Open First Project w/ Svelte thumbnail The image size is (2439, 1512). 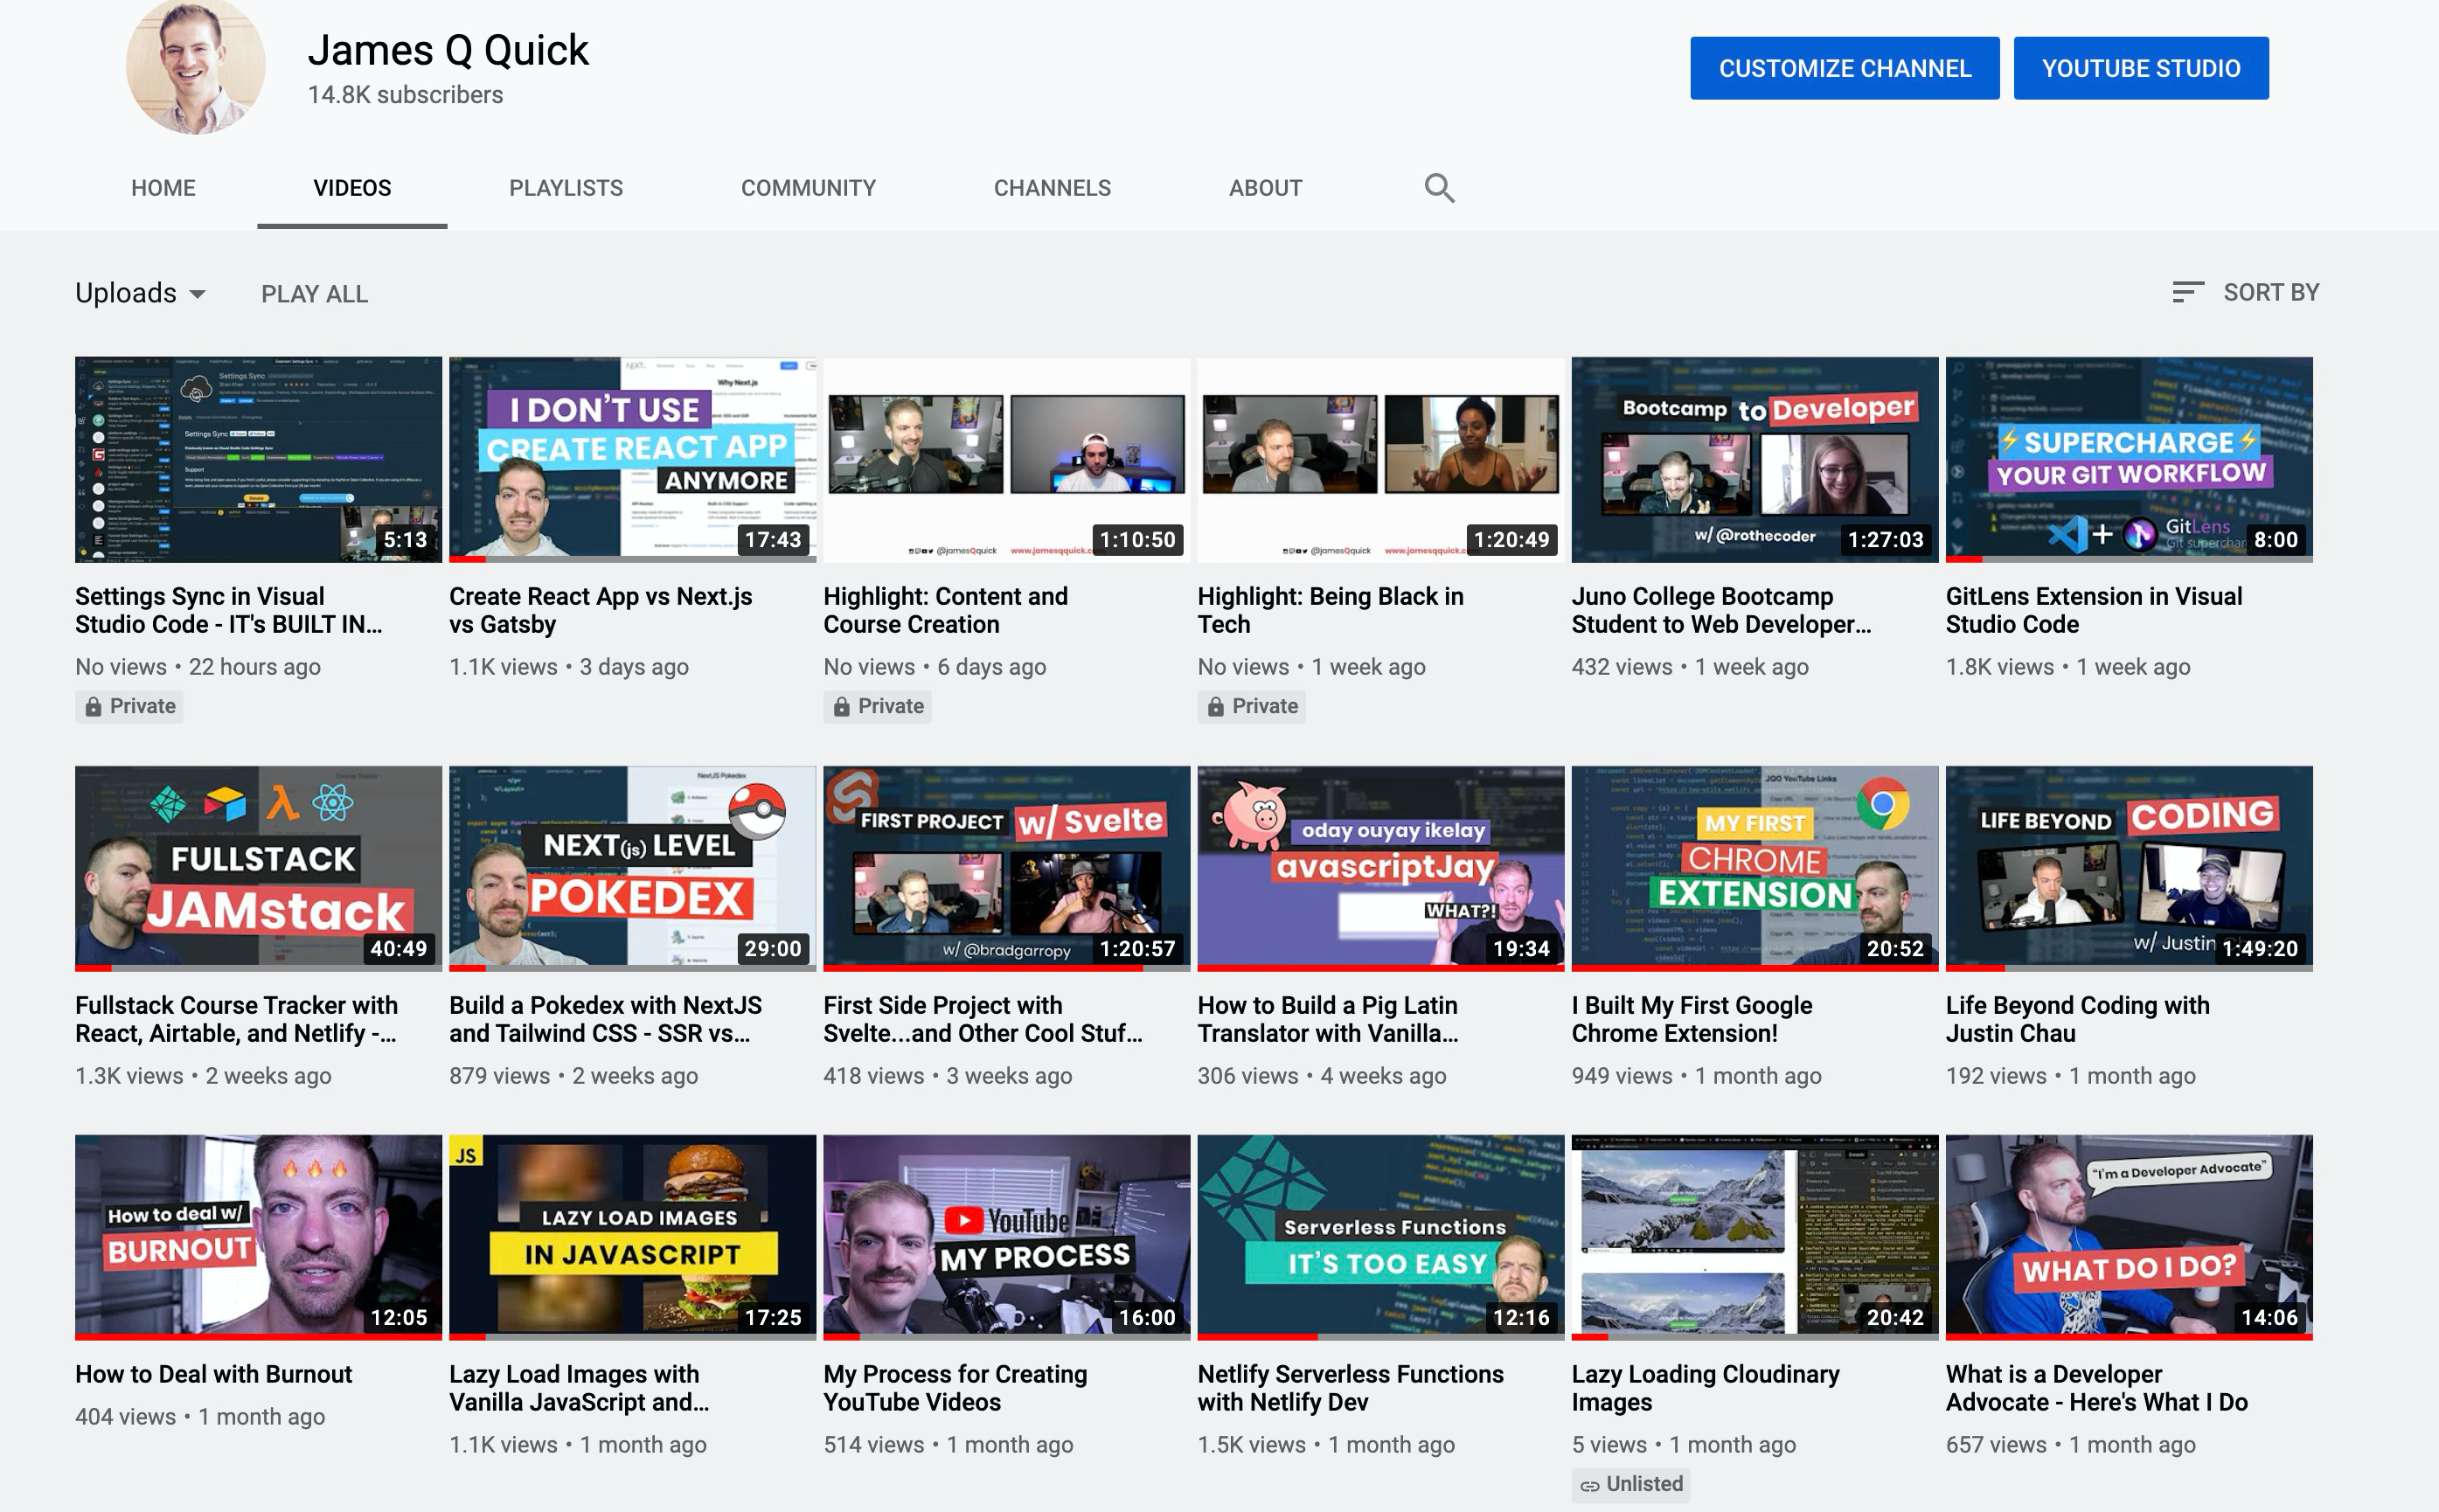coord(1006,868)
